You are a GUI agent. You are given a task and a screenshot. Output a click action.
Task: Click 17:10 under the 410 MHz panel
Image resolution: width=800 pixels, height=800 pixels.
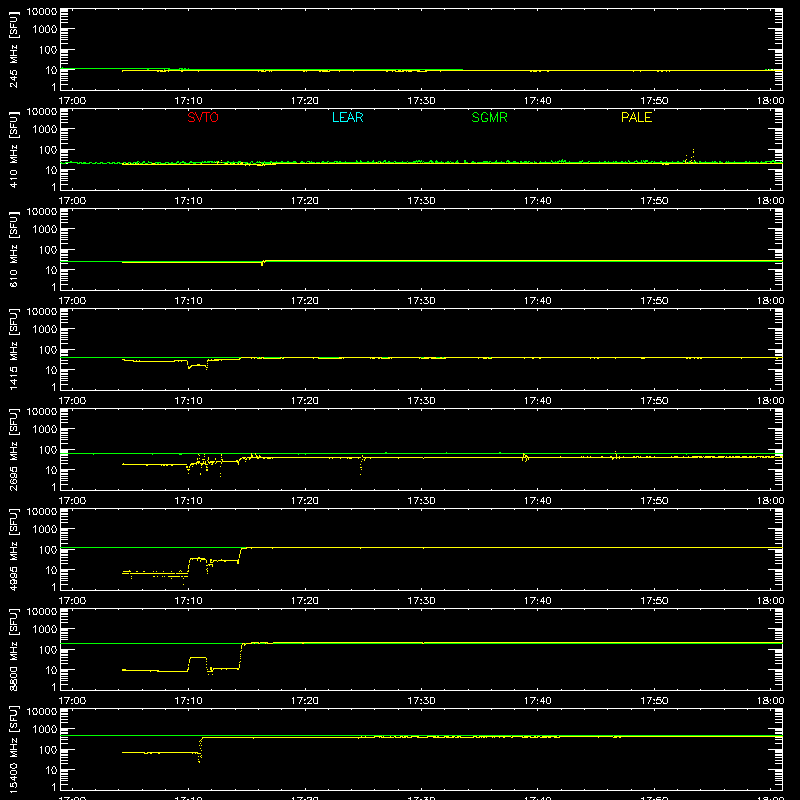click(188, 201)
